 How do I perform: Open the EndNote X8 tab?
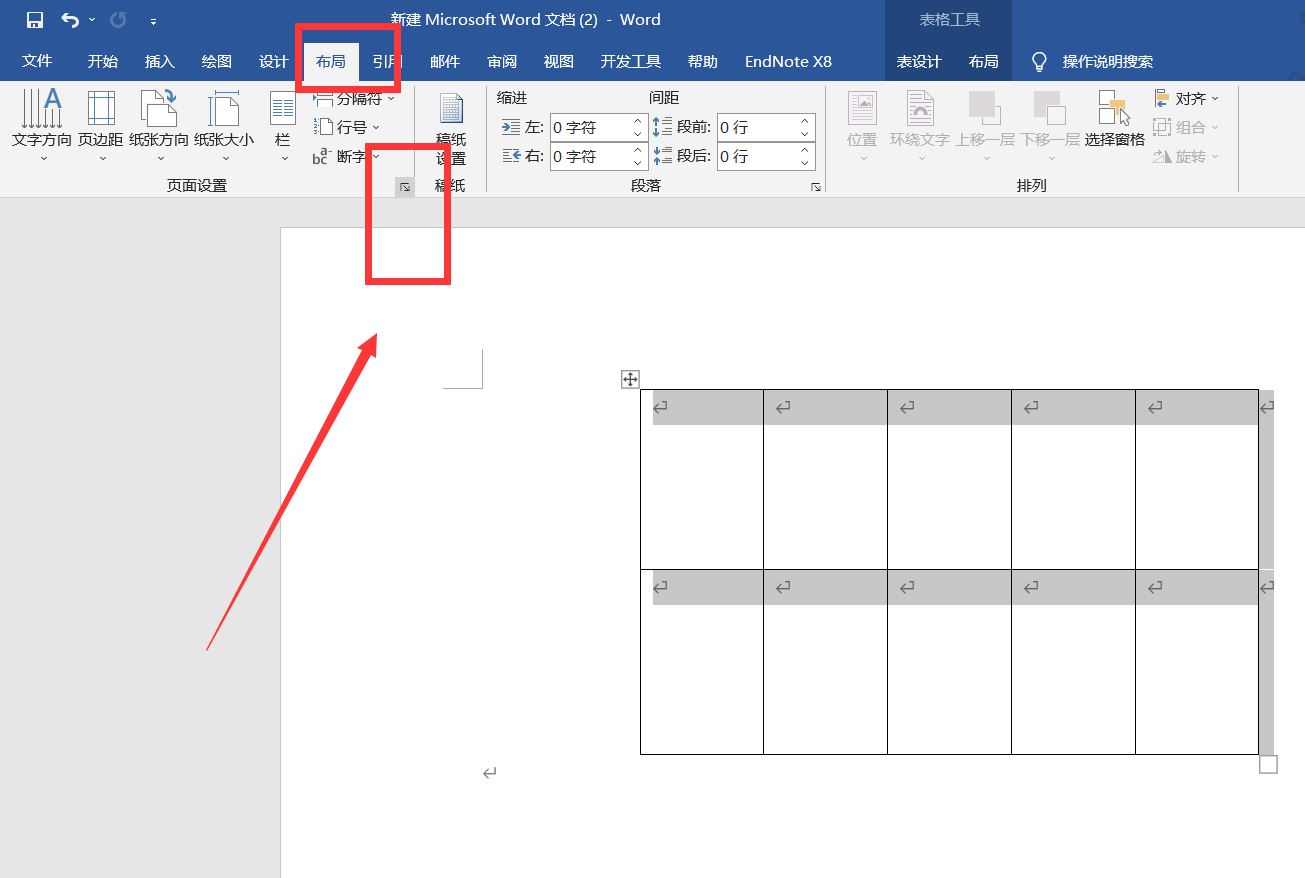point(788,61)
